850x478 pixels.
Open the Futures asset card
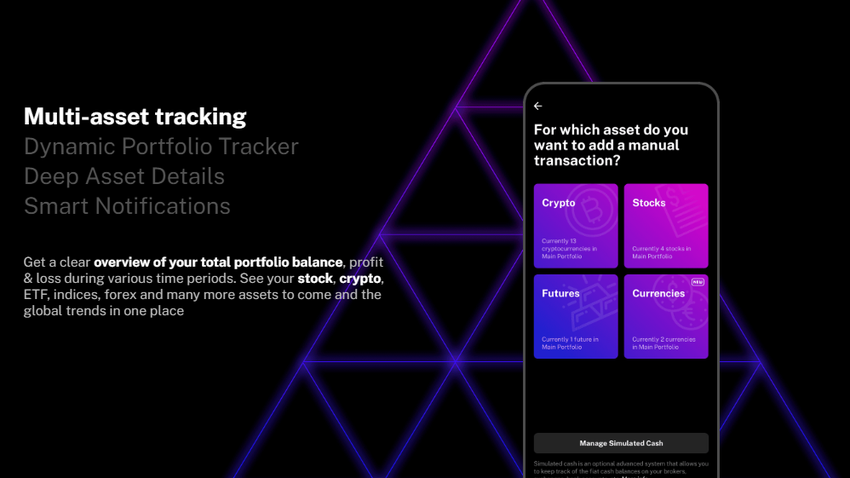pos(576,316)
